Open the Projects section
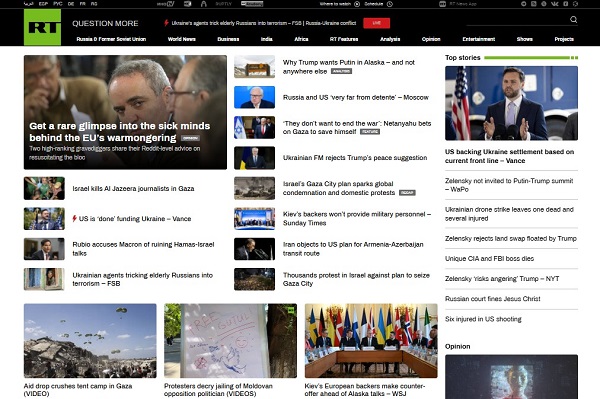 (x=564, y=39)
